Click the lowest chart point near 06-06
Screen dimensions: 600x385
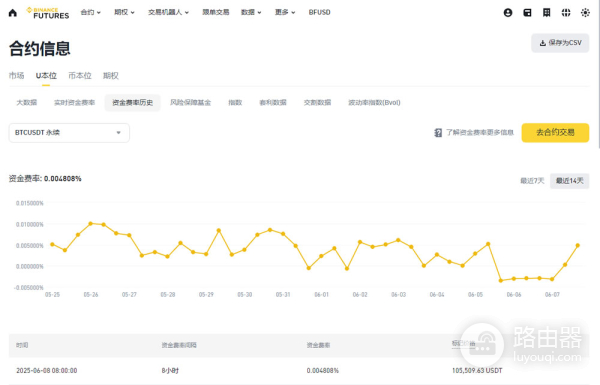pos(501,281)
